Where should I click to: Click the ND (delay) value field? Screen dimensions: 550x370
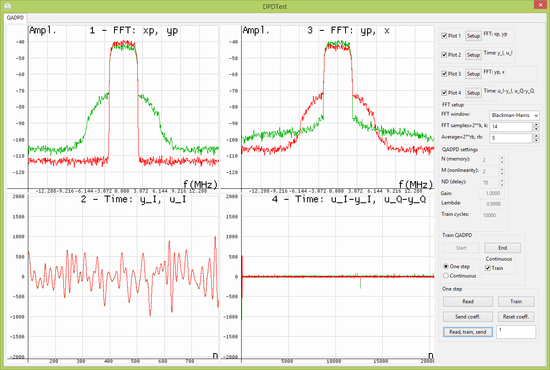[x=489, y=182]
